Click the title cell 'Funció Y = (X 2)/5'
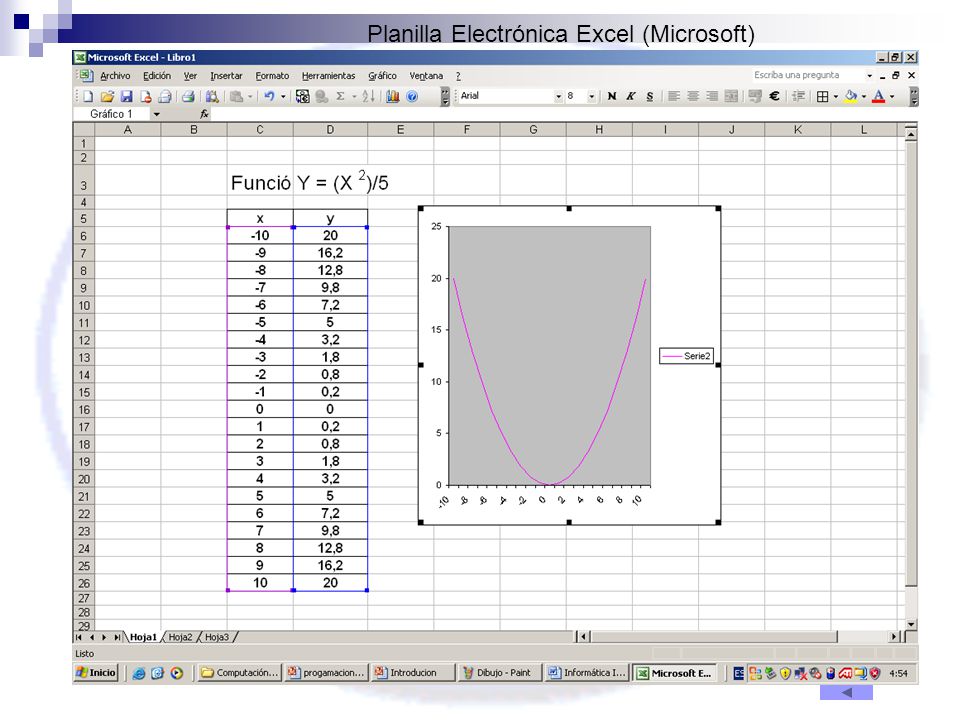960x720 pixels. pos(309,183)
